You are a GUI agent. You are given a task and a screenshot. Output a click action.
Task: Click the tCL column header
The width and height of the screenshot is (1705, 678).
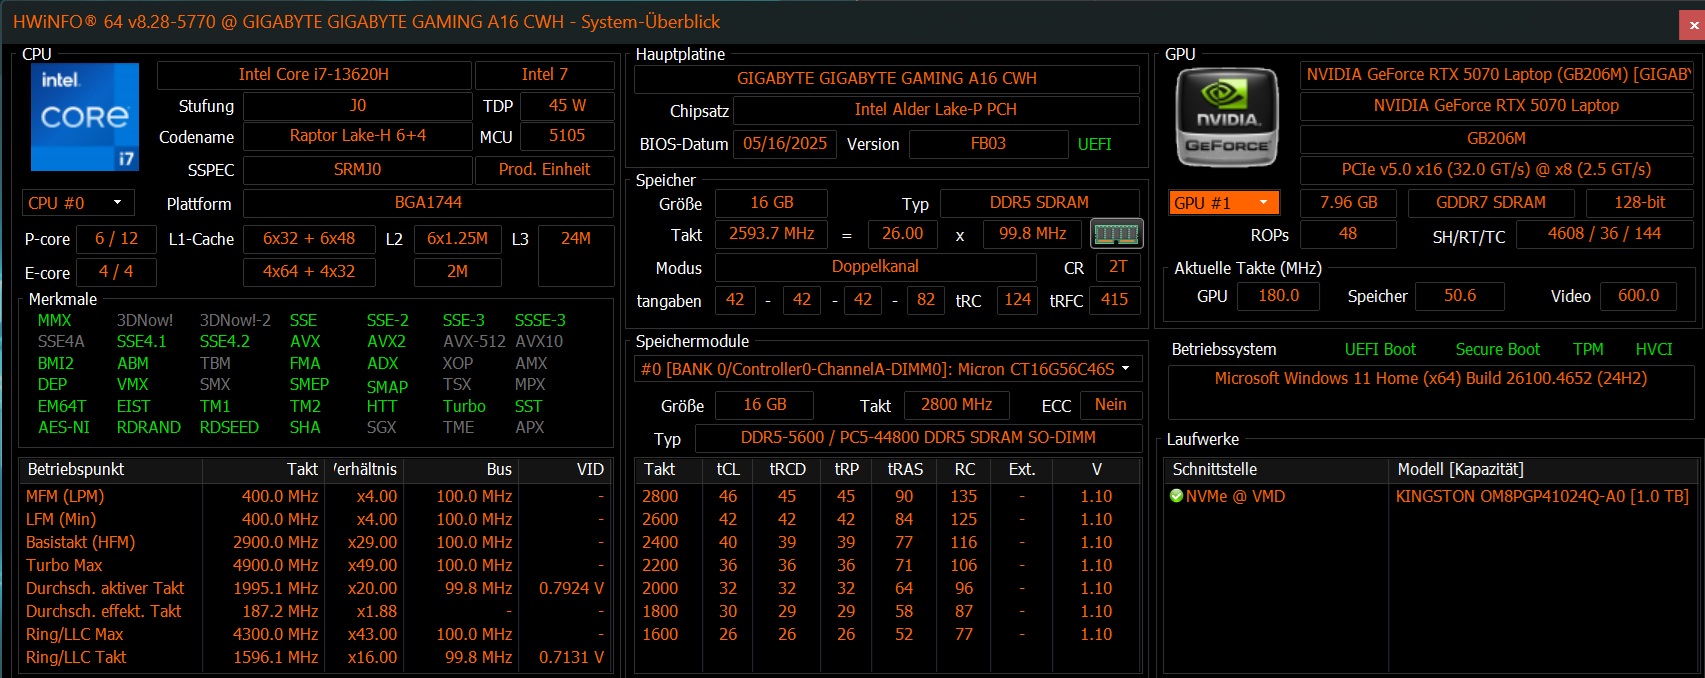pos(728,470)
